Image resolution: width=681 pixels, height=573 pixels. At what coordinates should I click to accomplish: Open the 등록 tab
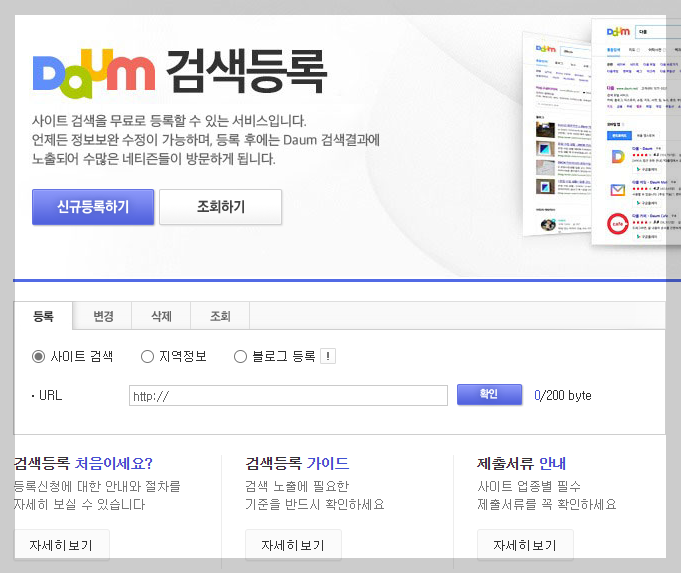(x=43, y=316)
